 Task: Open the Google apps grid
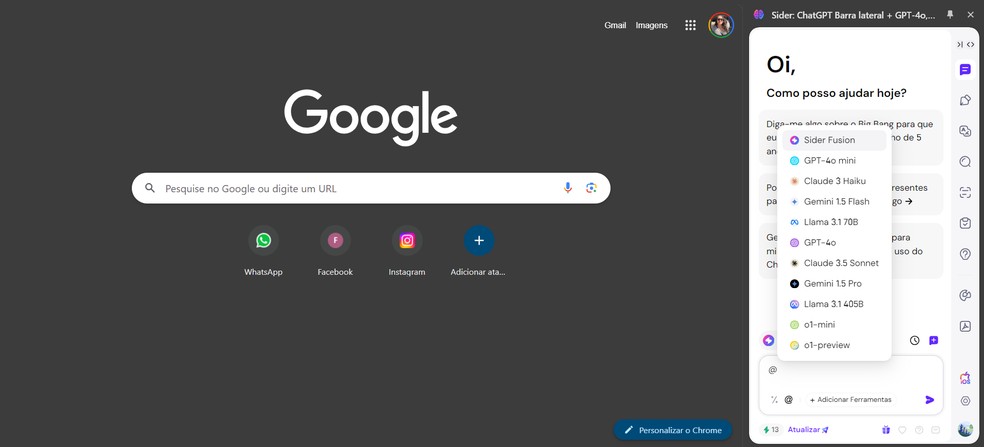(x=690, y=25)
